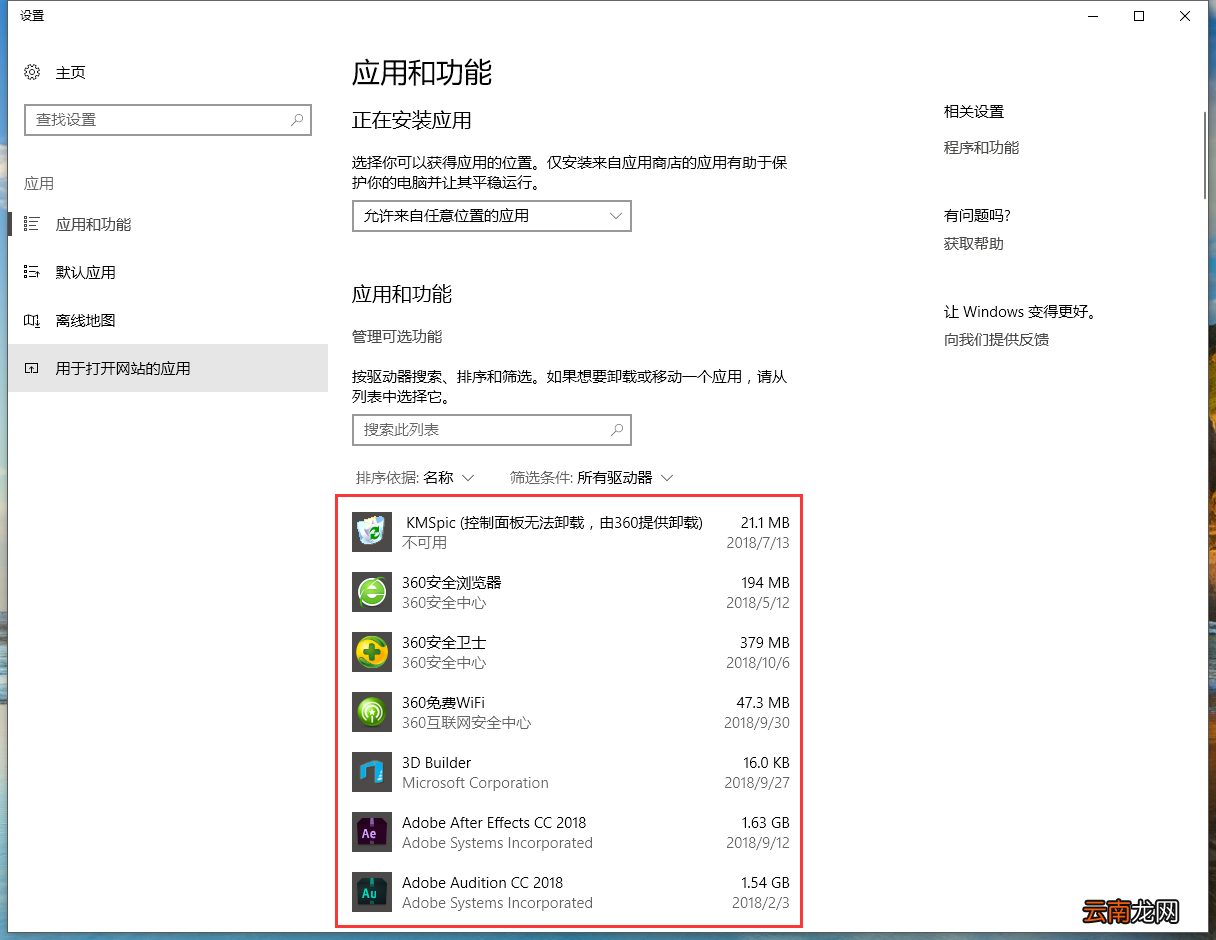Click the 194 MB size value

766,583
